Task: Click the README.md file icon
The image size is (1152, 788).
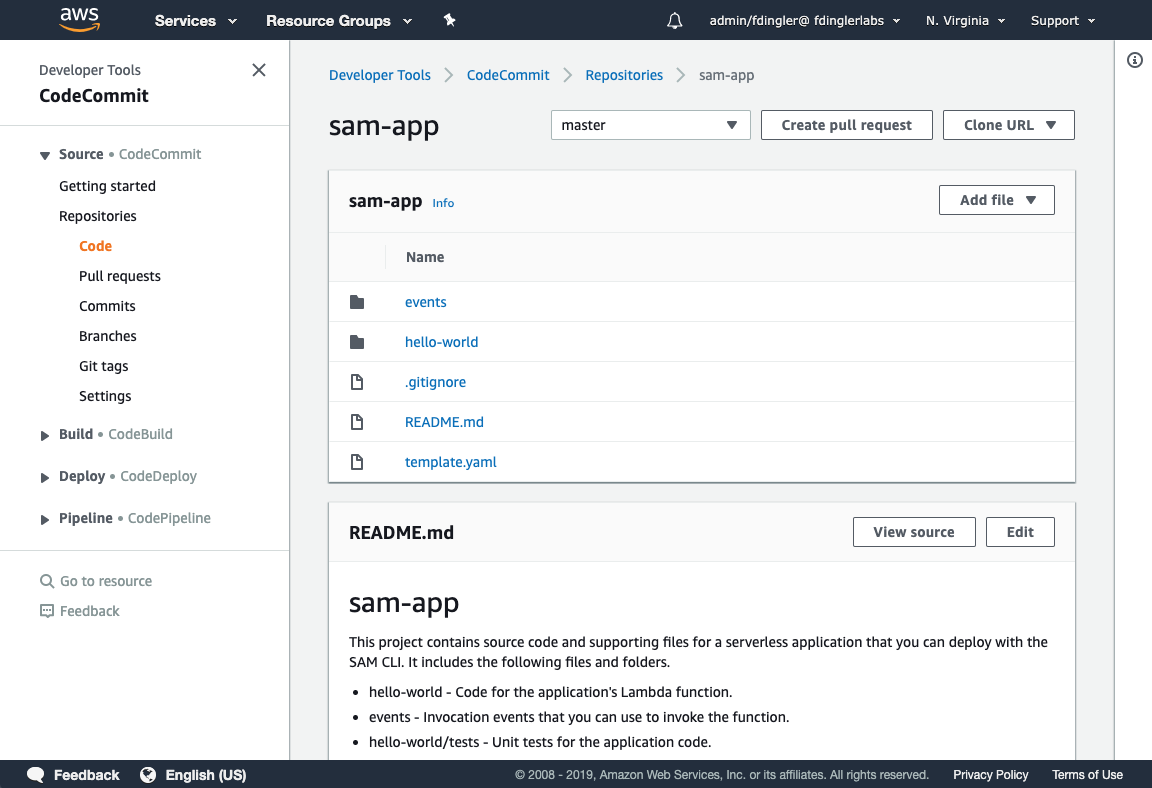Action: pos(357,422)
